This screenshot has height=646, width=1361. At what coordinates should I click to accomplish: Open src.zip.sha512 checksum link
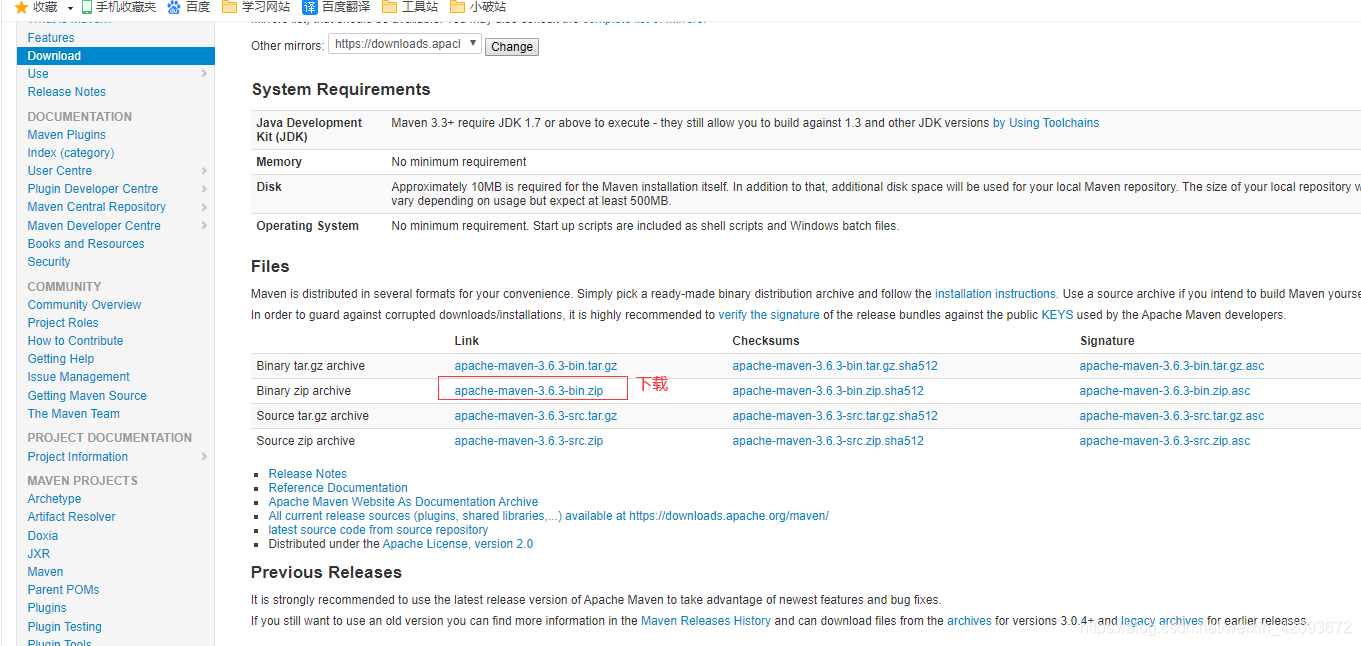tap(828, 441)
